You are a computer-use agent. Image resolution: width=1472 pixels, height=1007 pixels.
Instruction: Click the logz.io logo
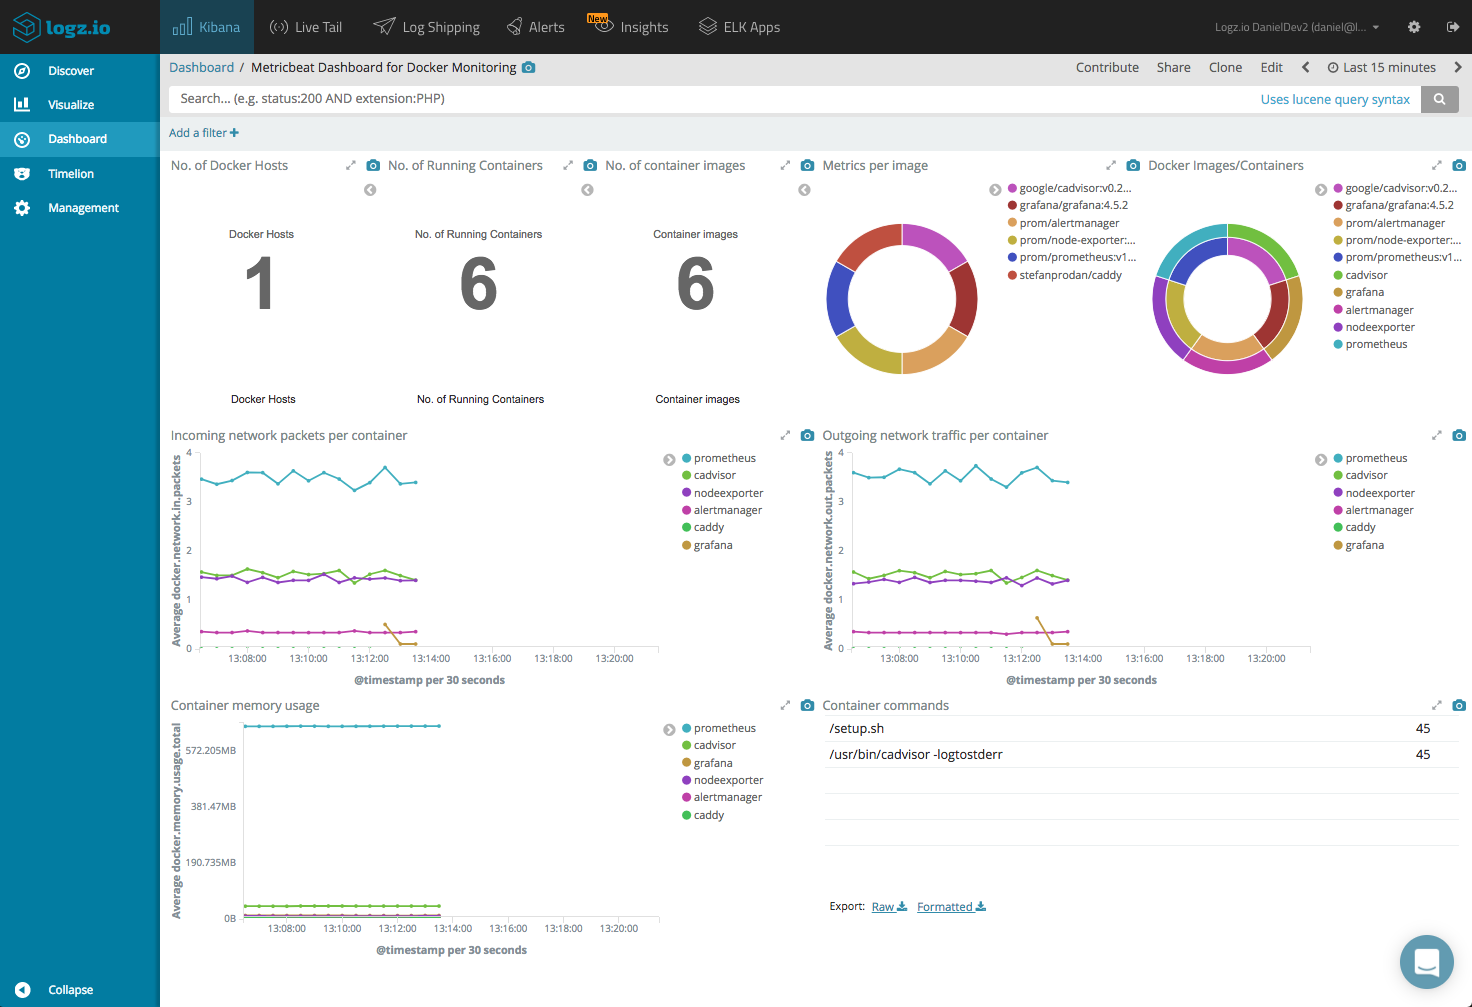click(61, 27)
